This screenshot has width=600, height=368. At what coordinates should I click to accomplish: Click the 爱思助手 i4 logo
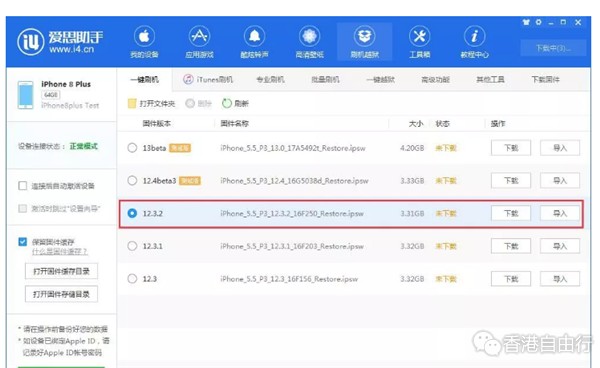[x=31, y=42]
